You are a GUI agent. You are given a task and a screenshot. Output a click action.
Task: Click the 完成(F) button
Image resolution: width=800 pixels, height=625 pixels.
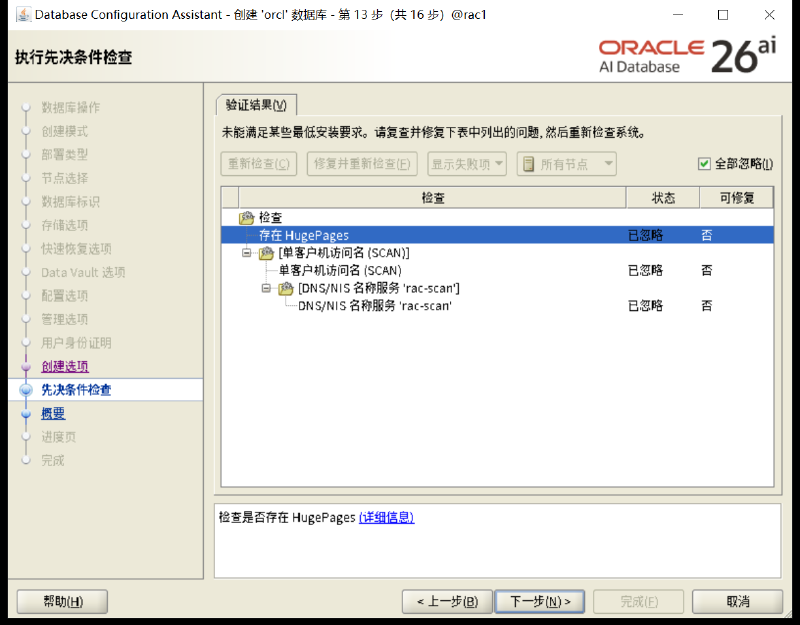click(638, 602)
